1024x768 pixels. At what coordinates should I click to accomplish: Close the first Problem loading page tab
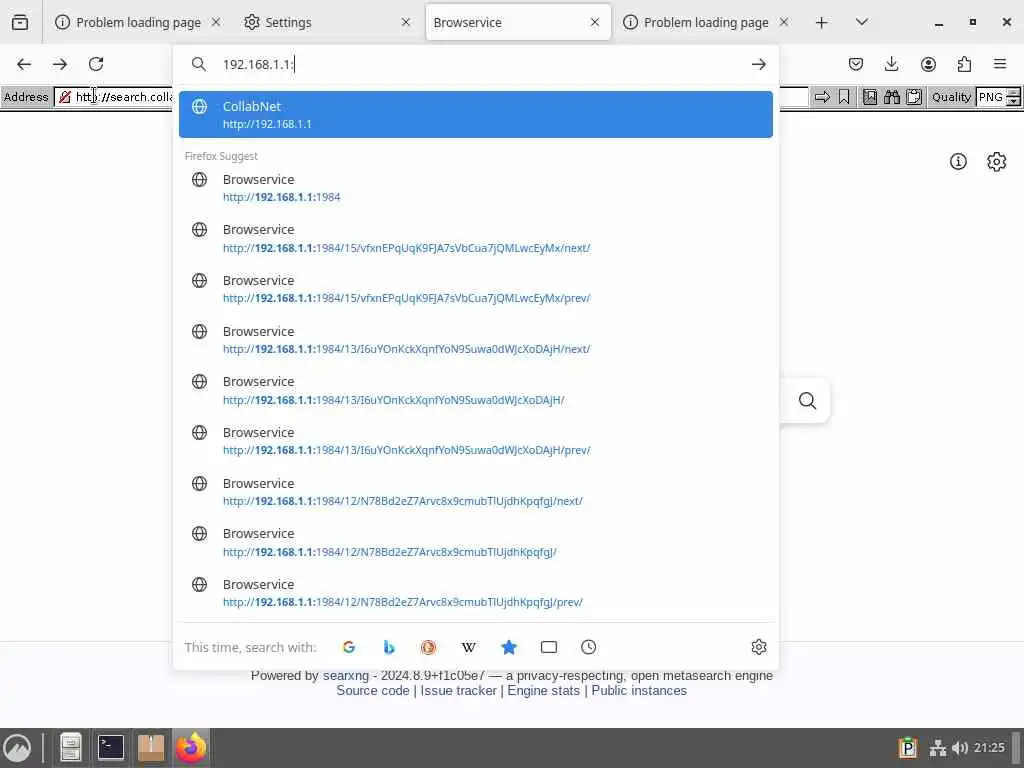pyautogui.click(x=216, y=22)
